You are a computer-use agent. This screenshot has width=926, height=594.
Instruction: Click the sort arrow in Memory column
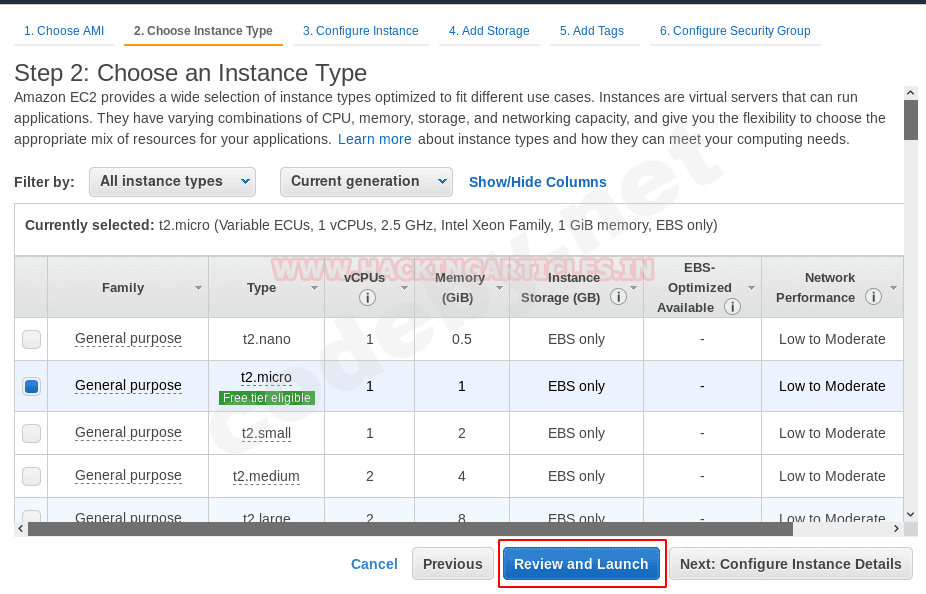click(x=498, y=288)
